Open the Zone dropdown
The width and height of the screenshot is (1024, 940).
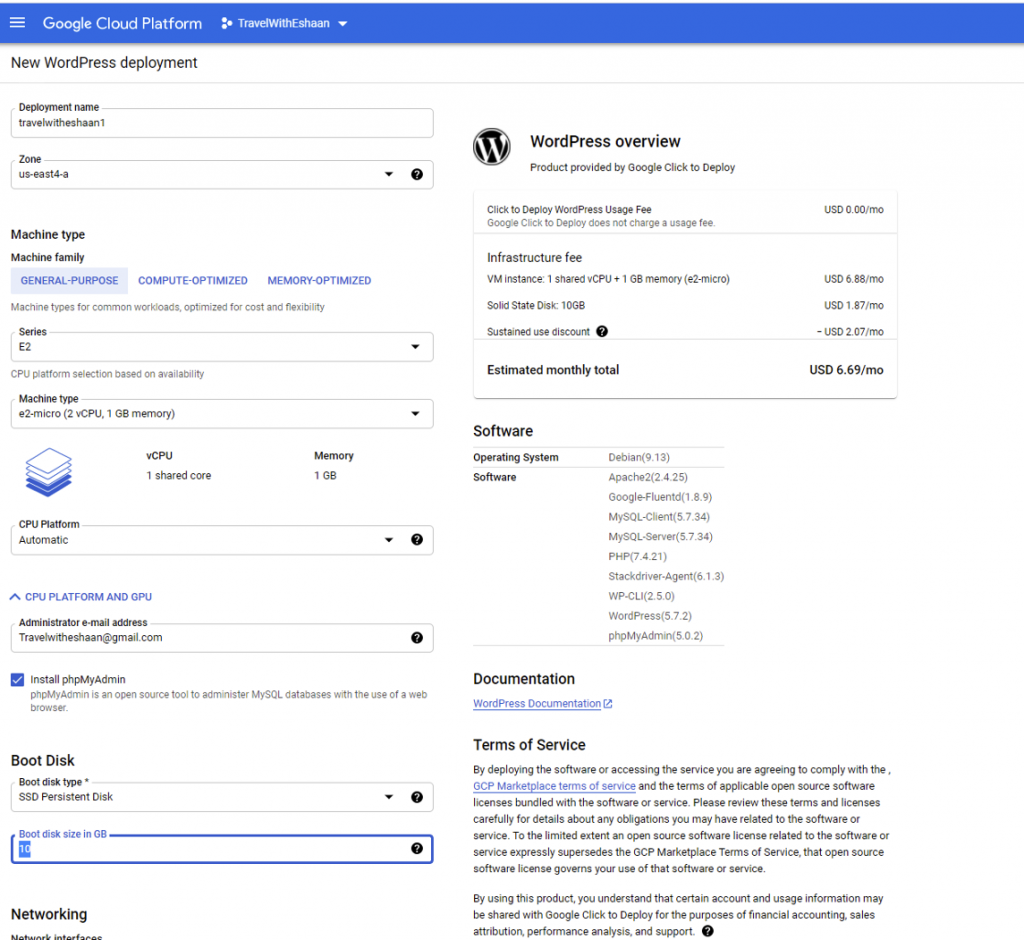point(222,174)
